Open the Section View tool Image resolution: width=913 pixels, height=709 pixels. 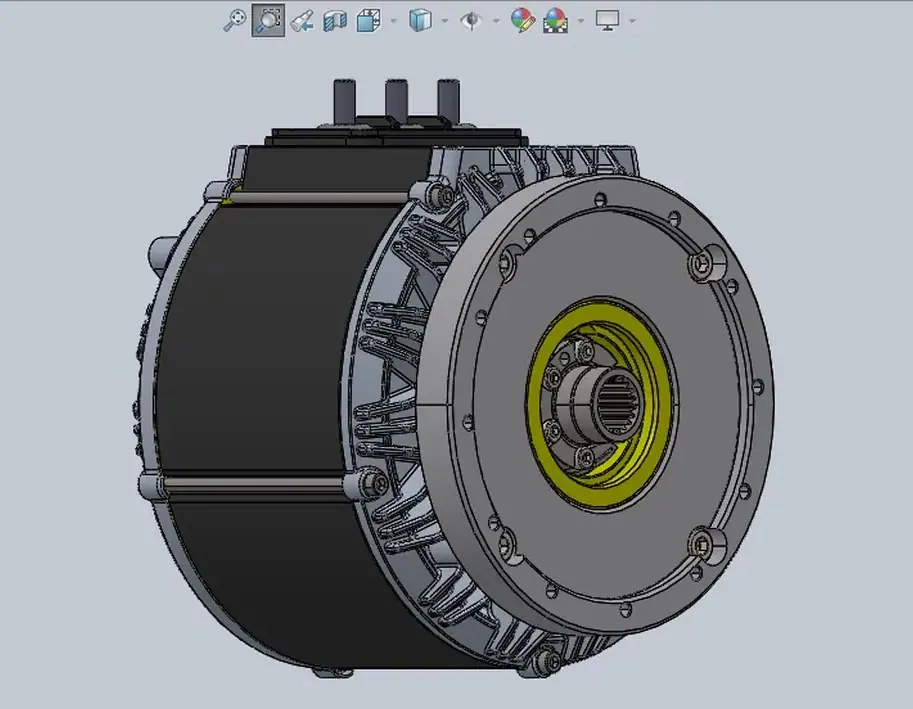(x=335, y=21)
